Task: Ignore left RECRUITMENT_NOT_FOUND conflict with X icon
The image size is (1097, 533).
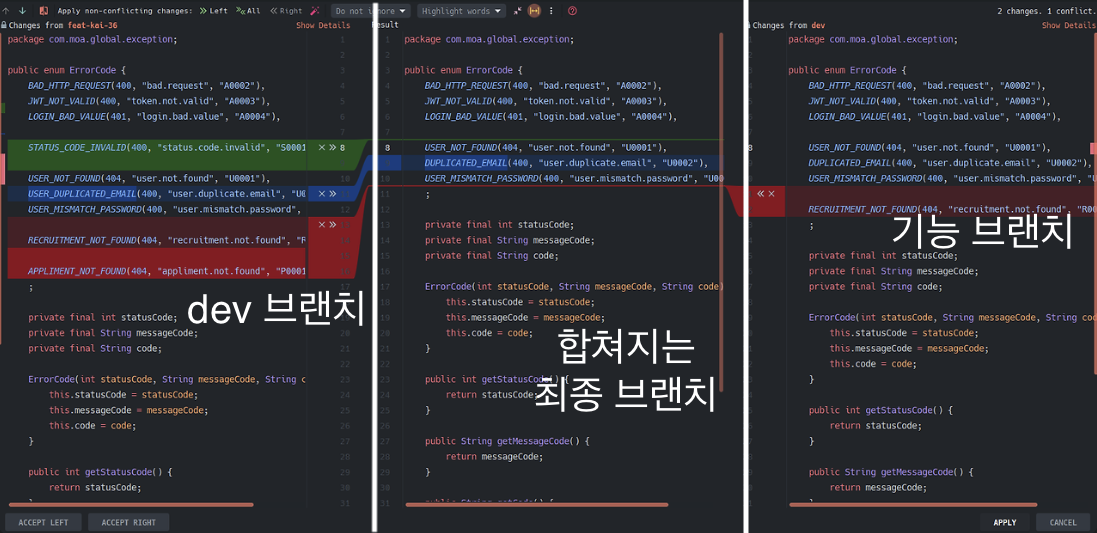Action: (322, 225)
